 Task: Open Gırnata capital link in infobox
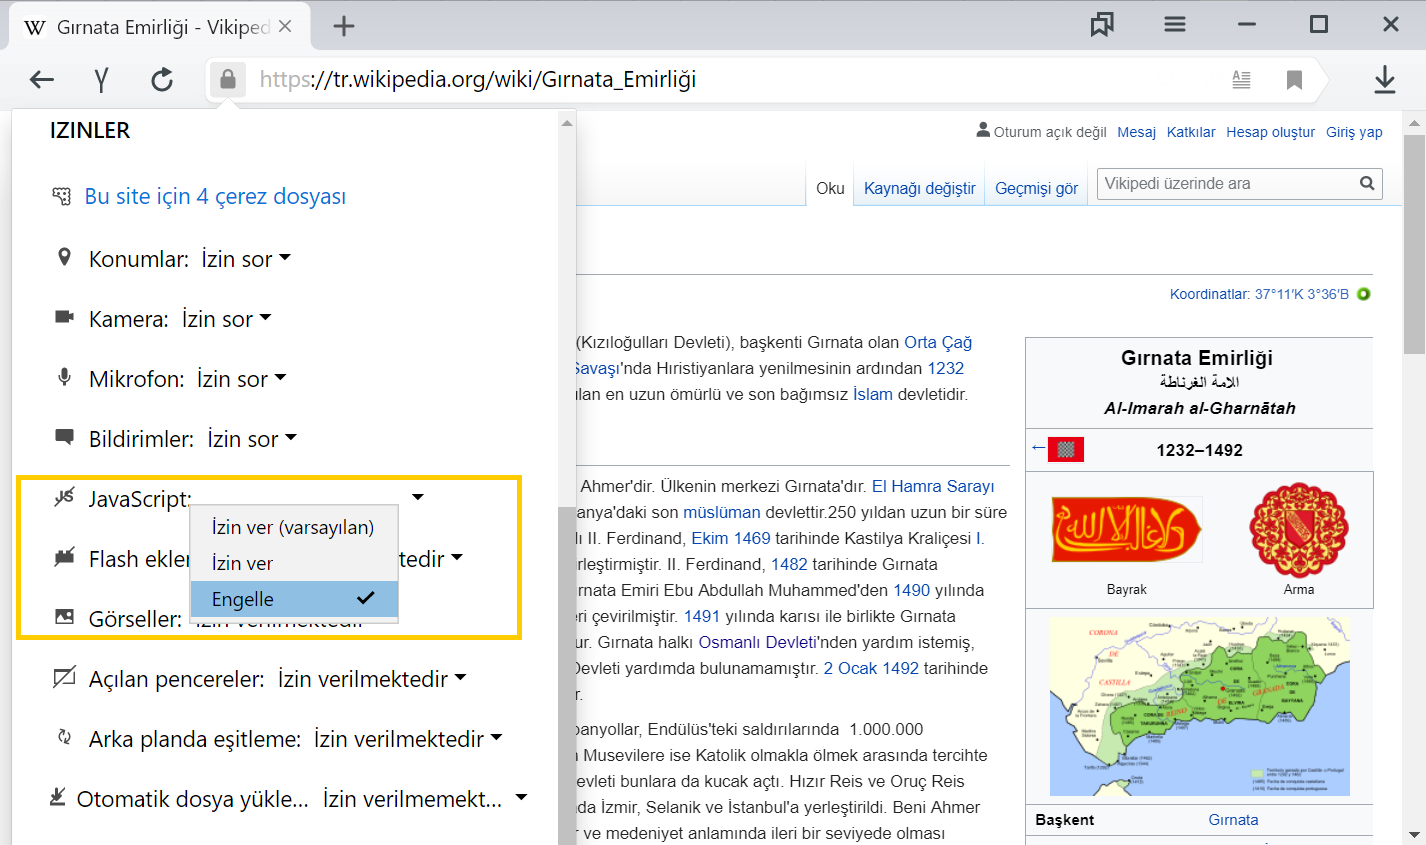pyautogui.click(x=1233, y=820)
